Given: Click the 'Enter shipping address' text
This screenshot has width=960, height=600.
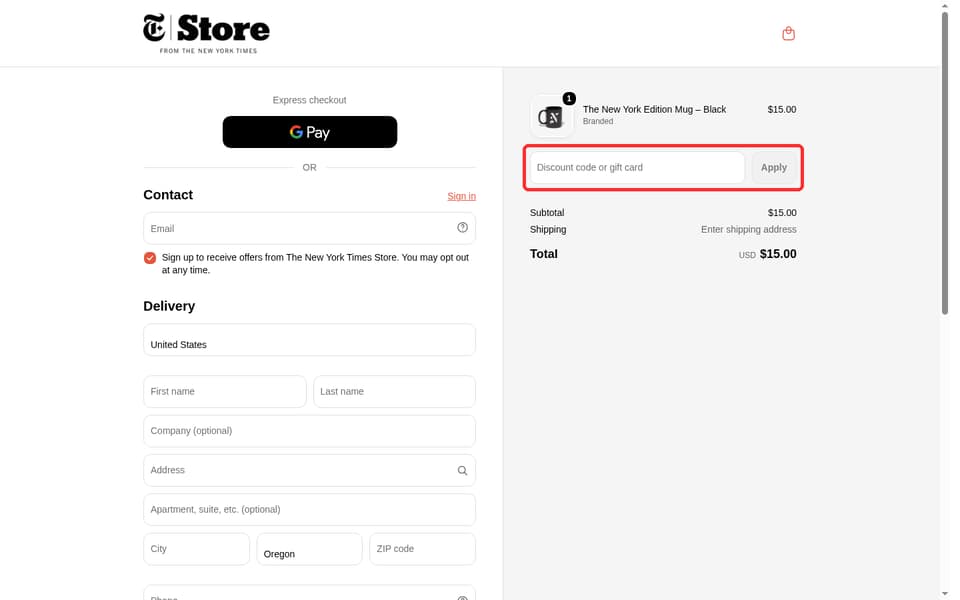Looking at the screenshot, I should 748,230.
